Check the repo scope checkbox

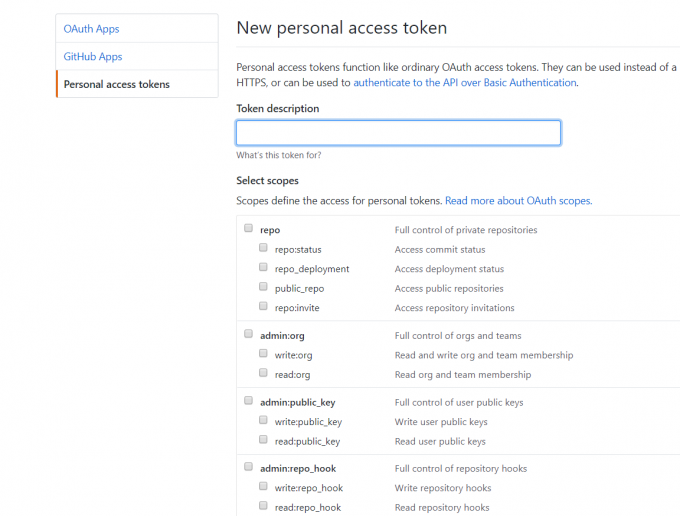tap(248, 229)
